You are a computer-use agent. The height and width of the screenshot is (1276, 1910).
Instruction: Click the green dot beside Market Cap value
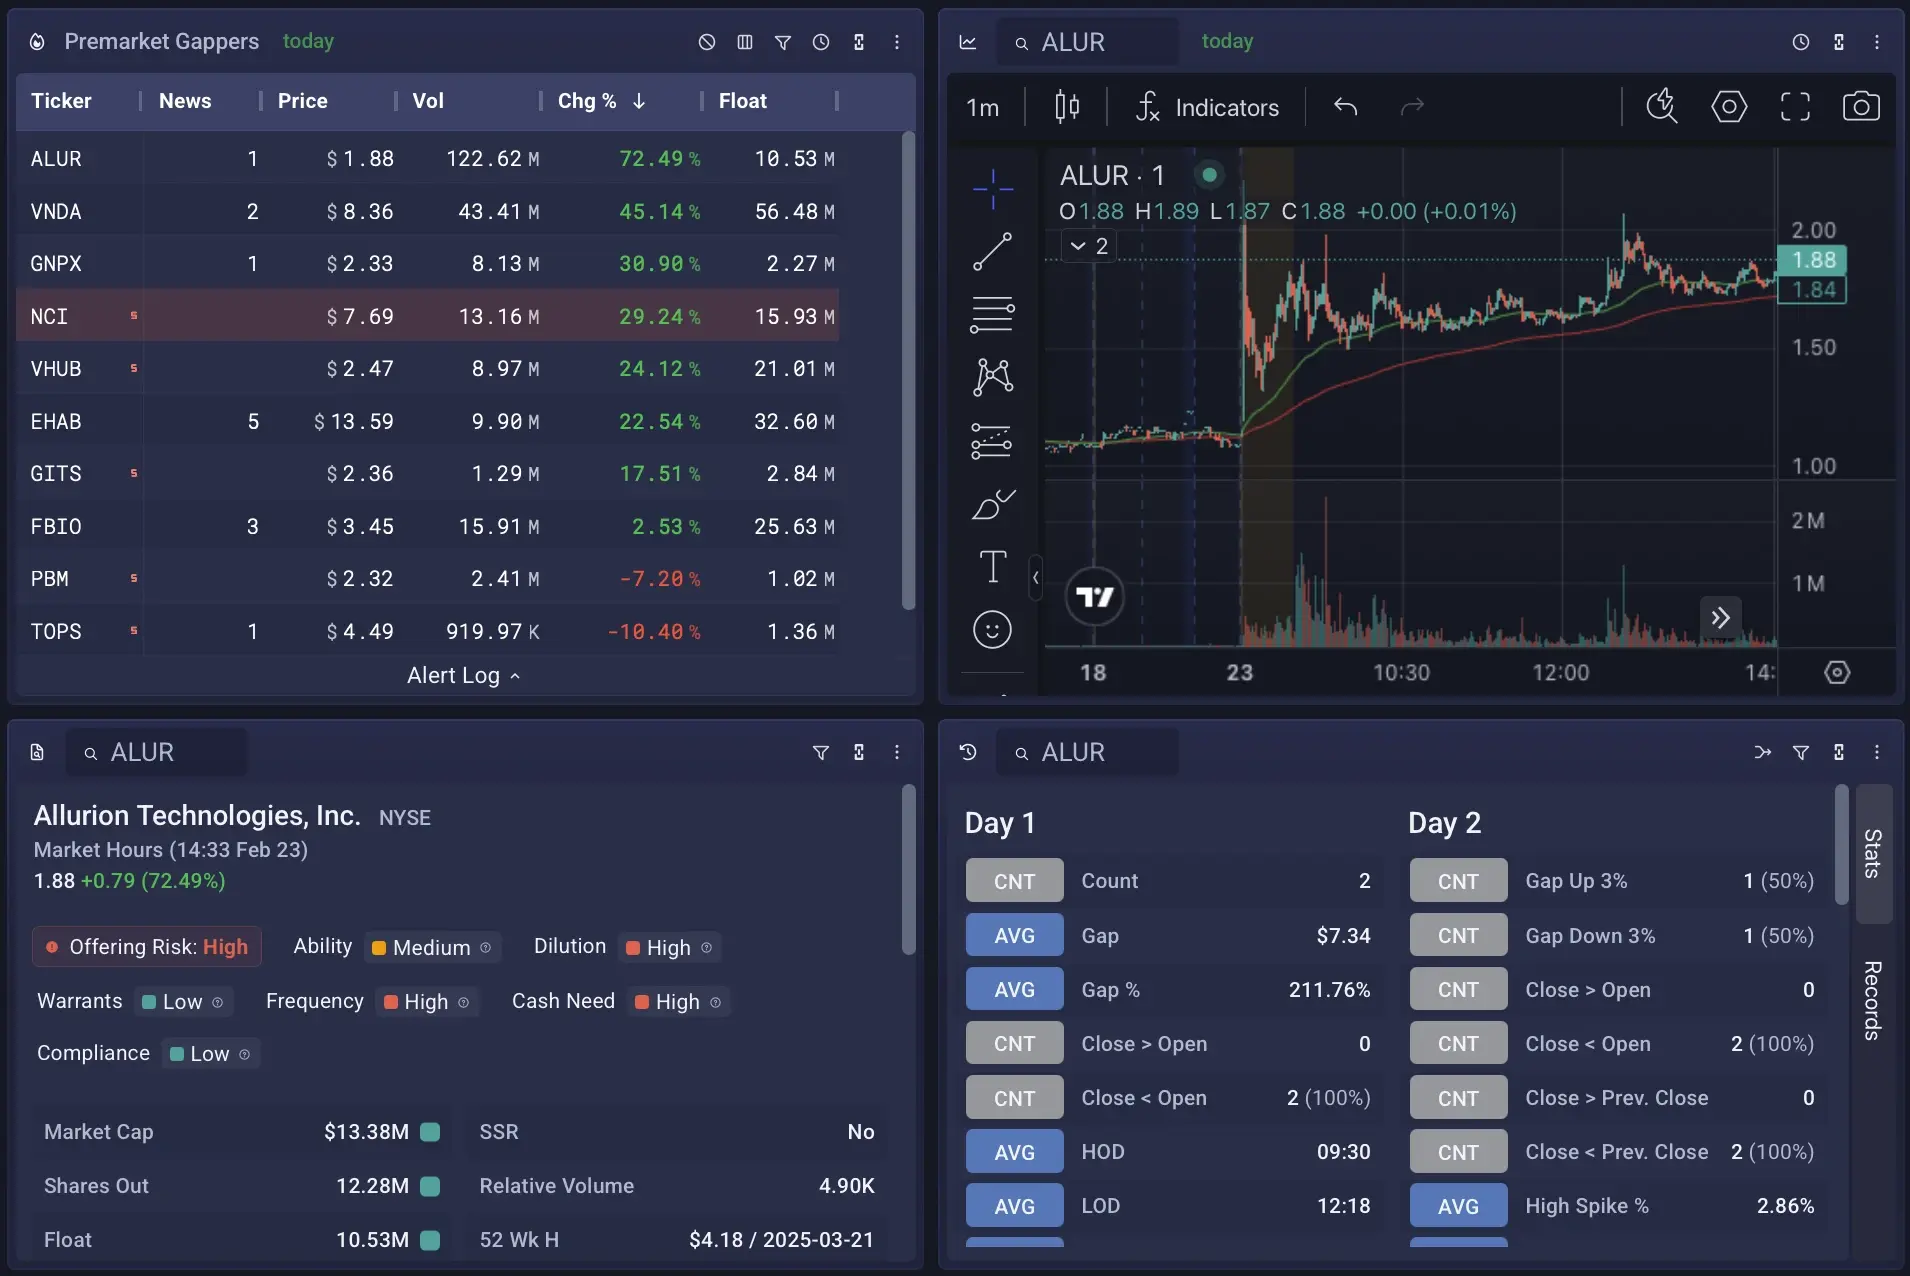(x=430, y=1132)
